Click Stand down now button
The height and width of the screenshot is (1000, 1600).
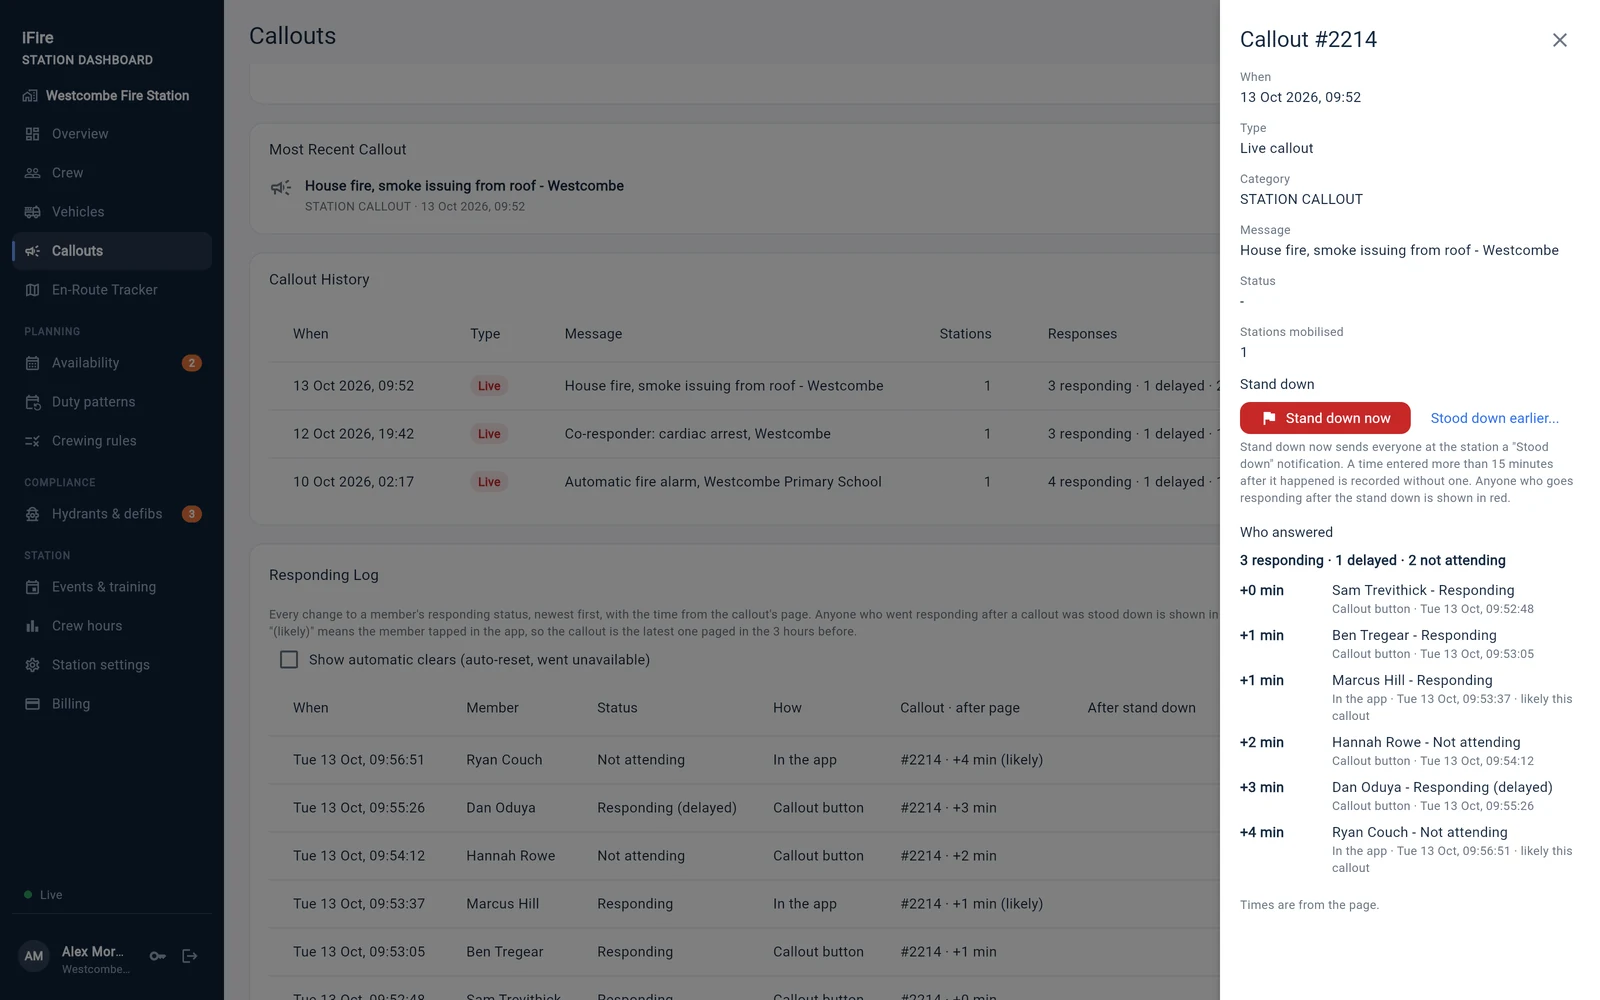[x=1325, y=418]
